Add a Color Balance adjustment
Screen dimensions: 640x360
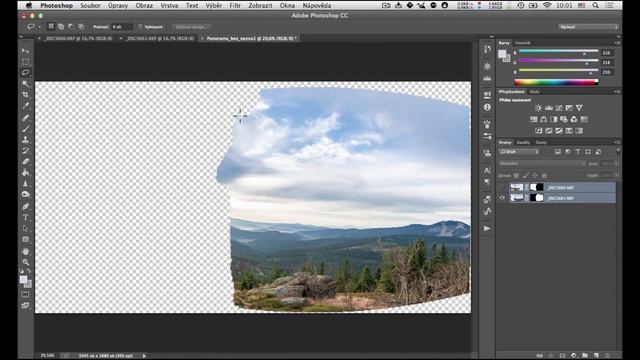(544, 120)
